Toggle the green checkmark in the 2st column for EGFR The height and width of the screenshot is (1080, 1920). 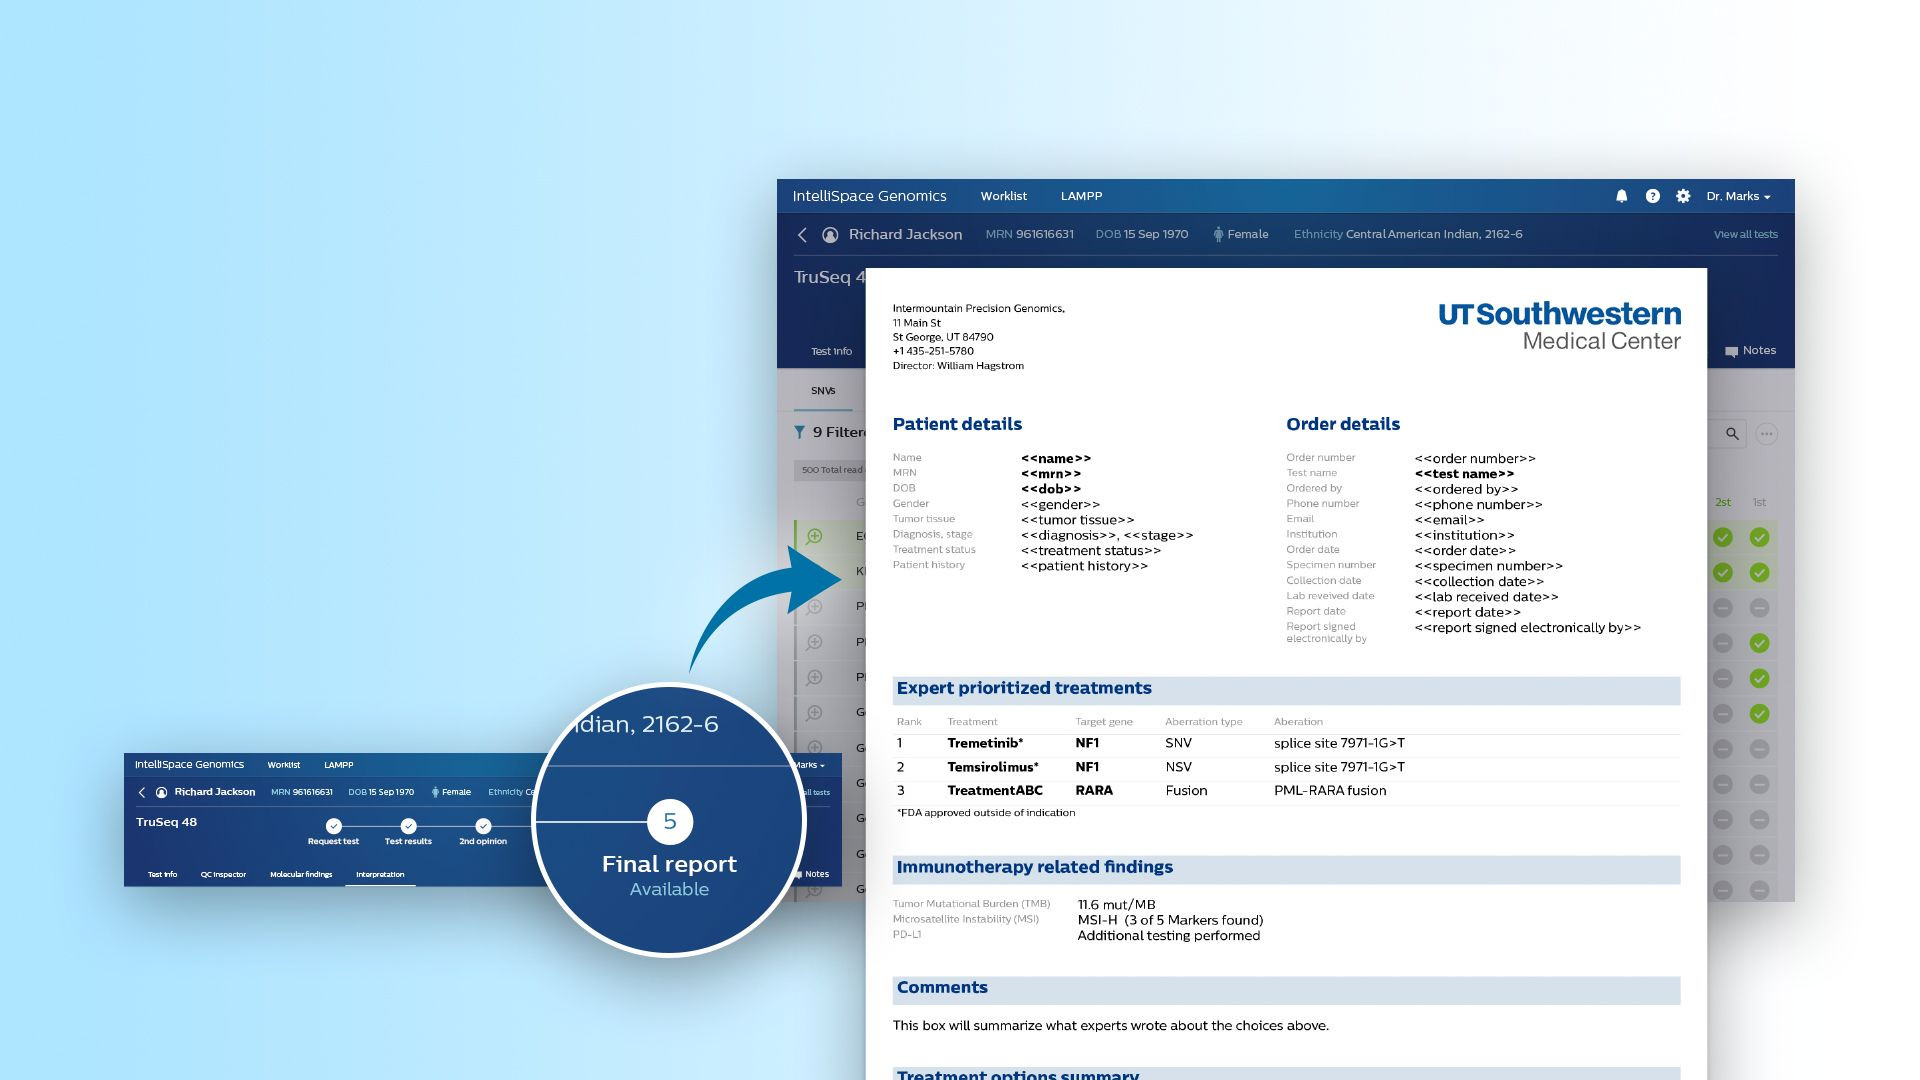(1723, 537)
